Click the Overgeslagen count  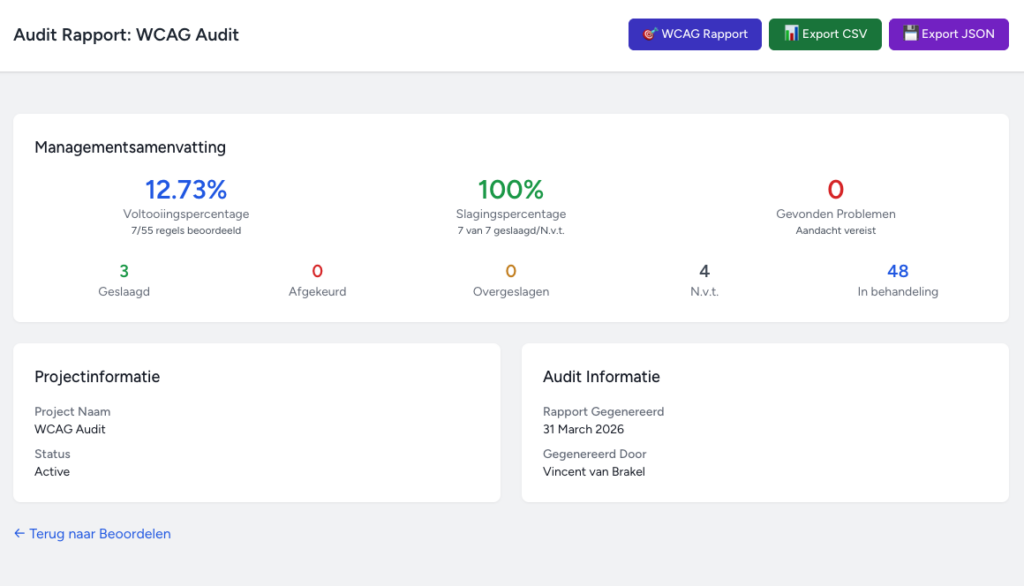click(510, 271)
